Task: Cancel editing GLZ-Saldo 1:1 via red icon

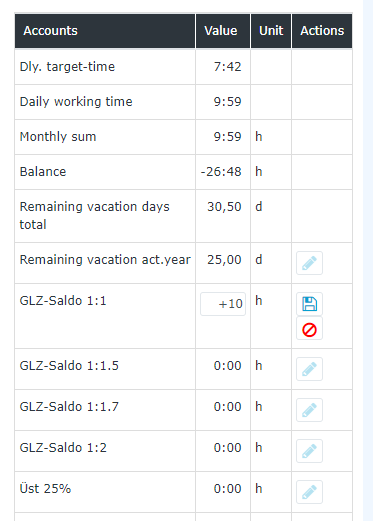Action: tap(309, 330)
